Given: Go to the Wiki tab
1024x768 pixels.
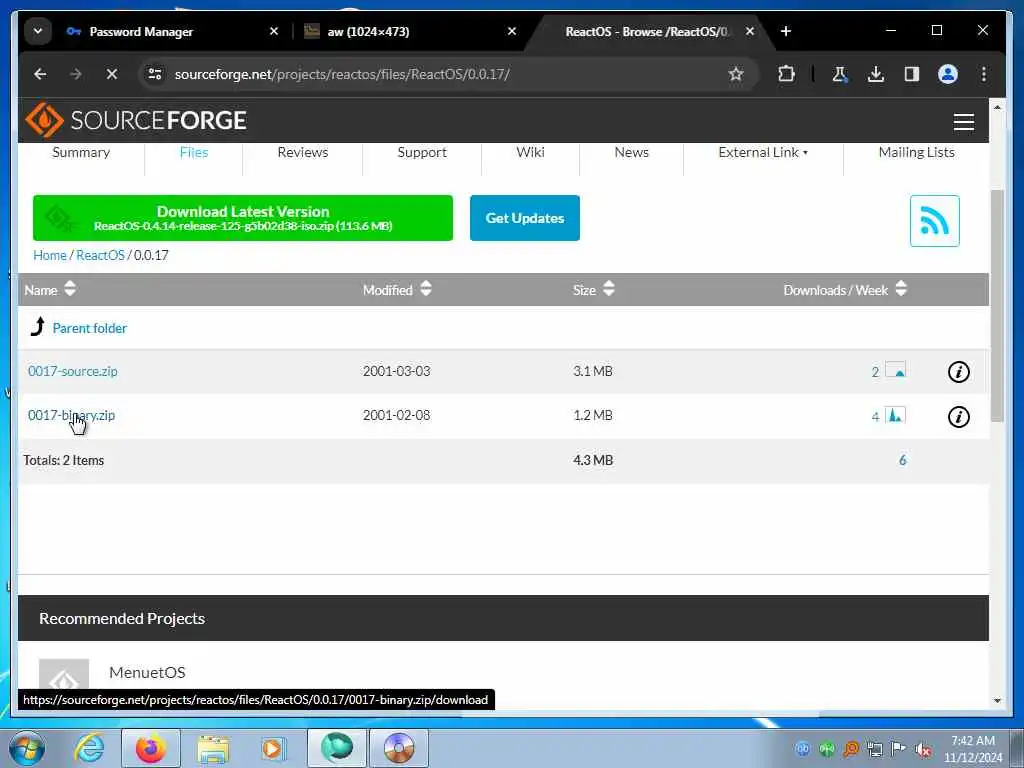Looking at the screenshot, I should (x=530, y=152).
